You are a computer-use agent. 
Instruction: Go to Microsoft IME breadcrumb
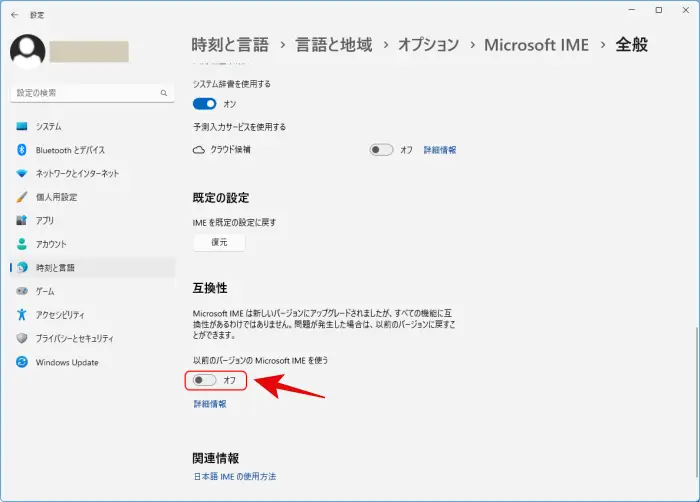(x=536, y=45)
